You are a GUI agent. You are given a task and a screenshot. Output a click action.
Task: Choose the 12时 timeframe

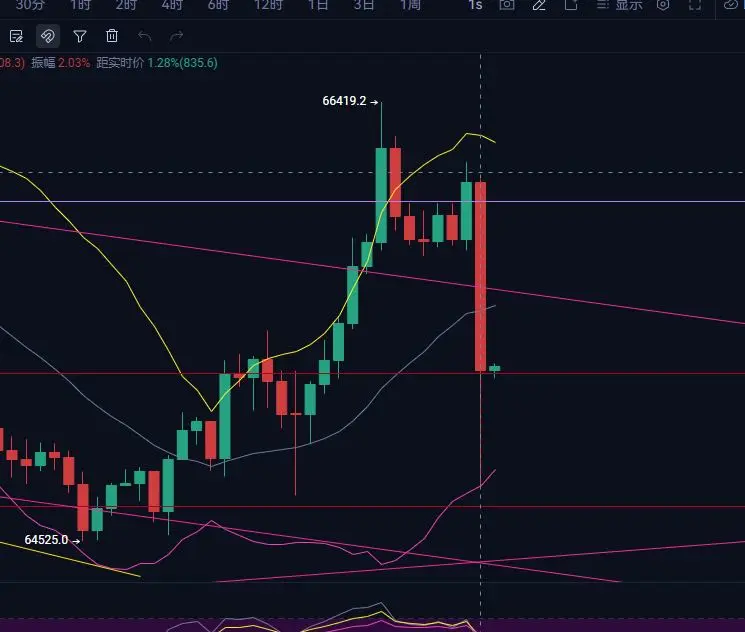point(268,5)
